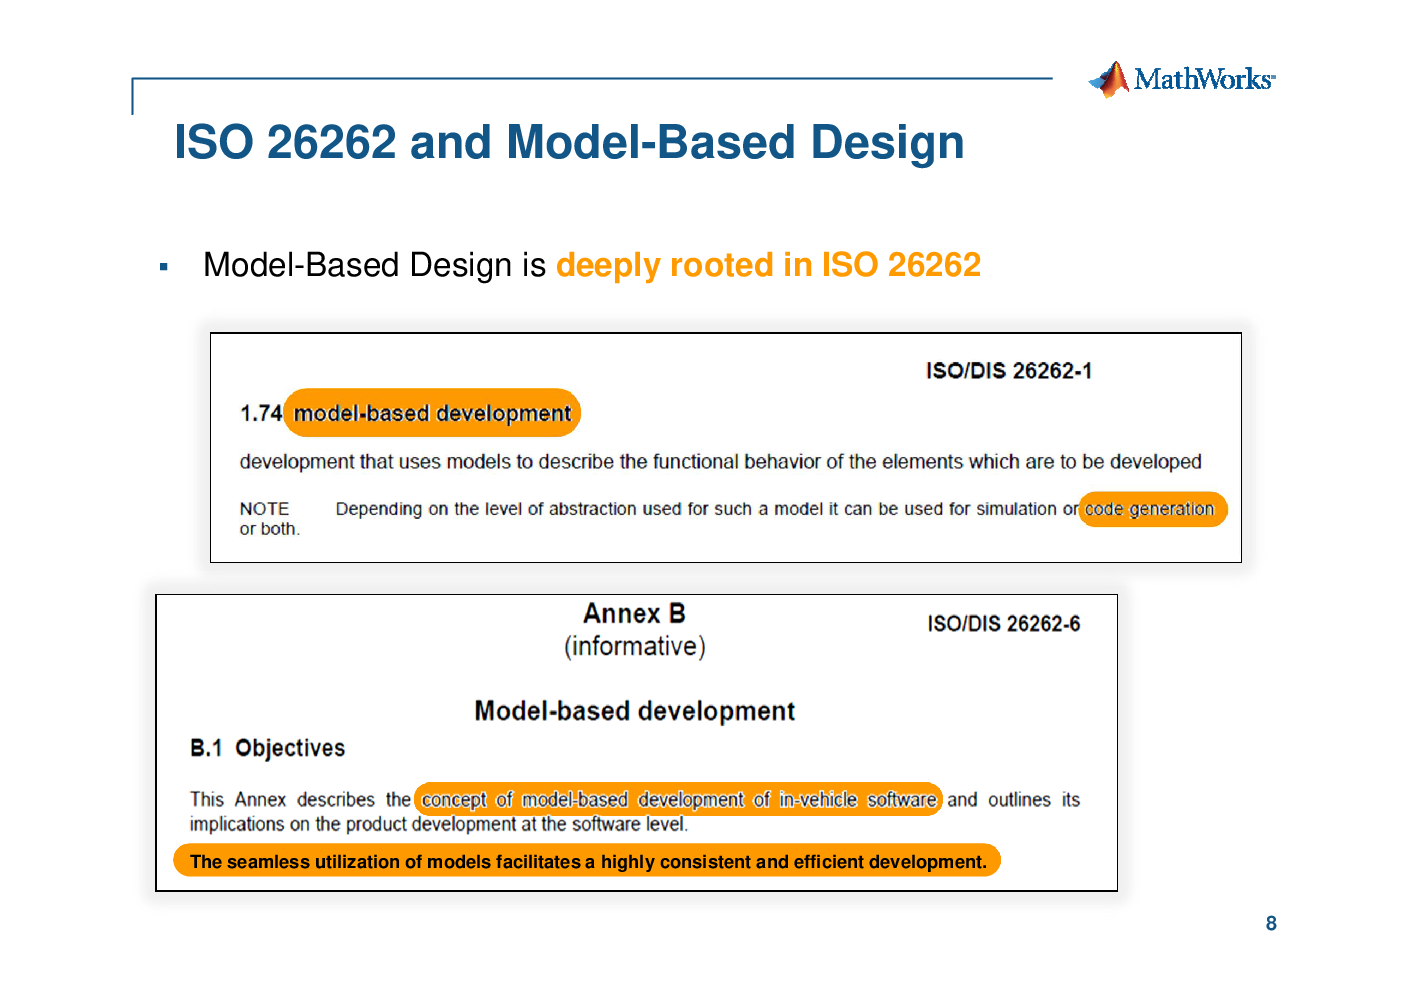The height and width of the screenshot is (992, 1403).
Task: Click the '(informative)' subtitle
Action: pyautogui.click(x=635, y=647)
